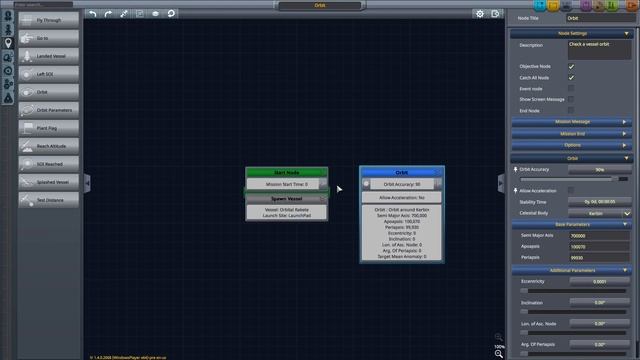
Task: Enable the Show Screen Message checkbox
Action: click(571, 99)
